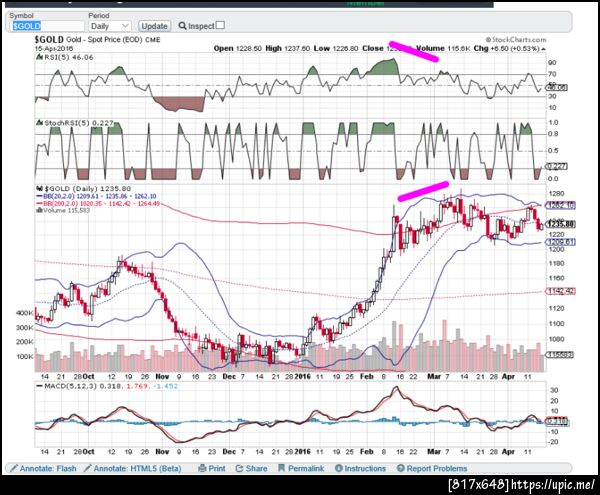Click the Update button
600x495 pixels.
[155, 26]
